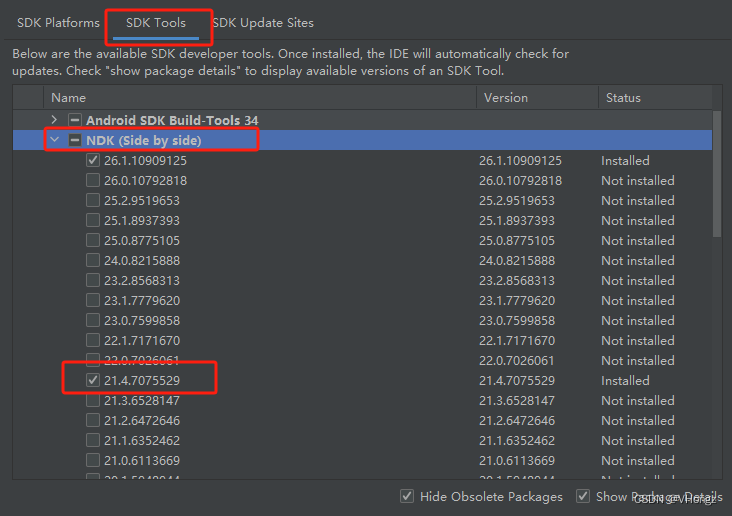Click version cell 23.2.8568313
This screenshot has height=516, width=732.
click(517, 281)
